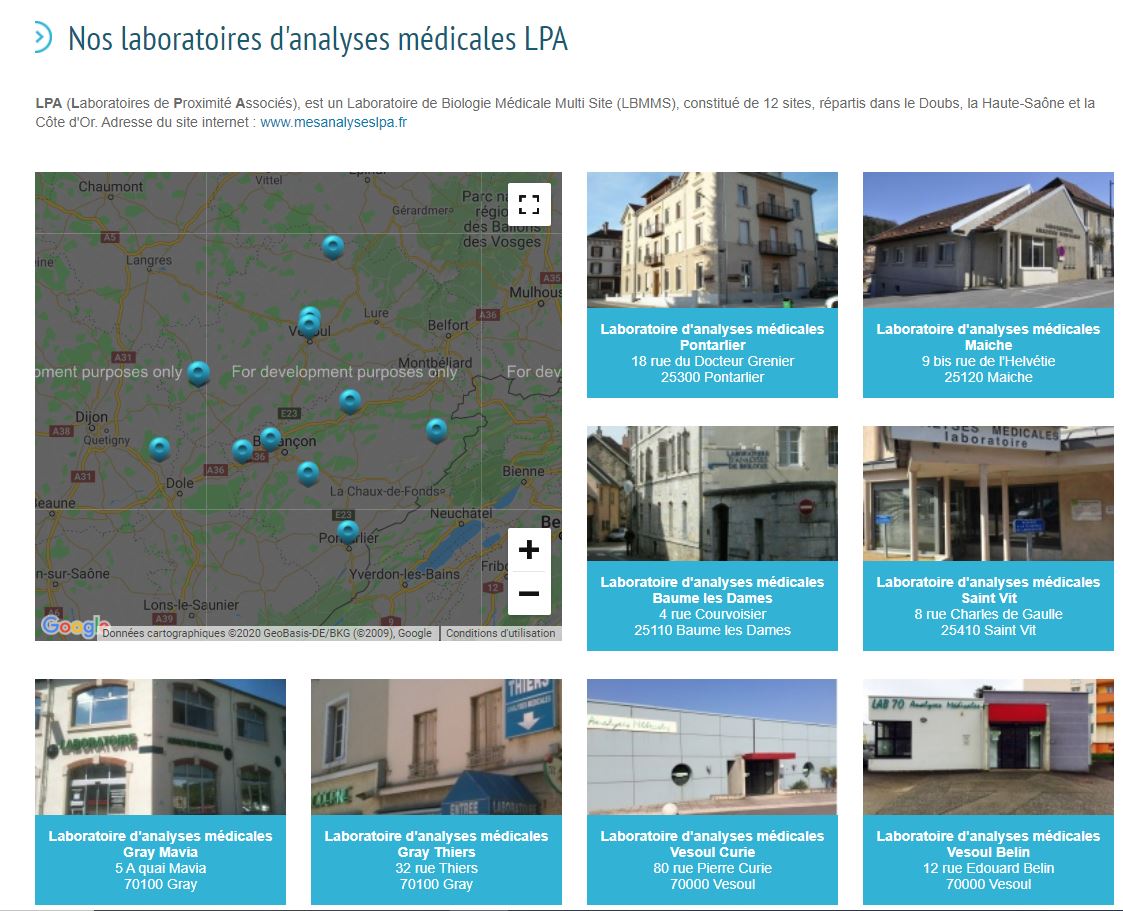Open the Saint Vit laboratory photo
Viewport: 1123px width, 911px height.
[988, 493]
